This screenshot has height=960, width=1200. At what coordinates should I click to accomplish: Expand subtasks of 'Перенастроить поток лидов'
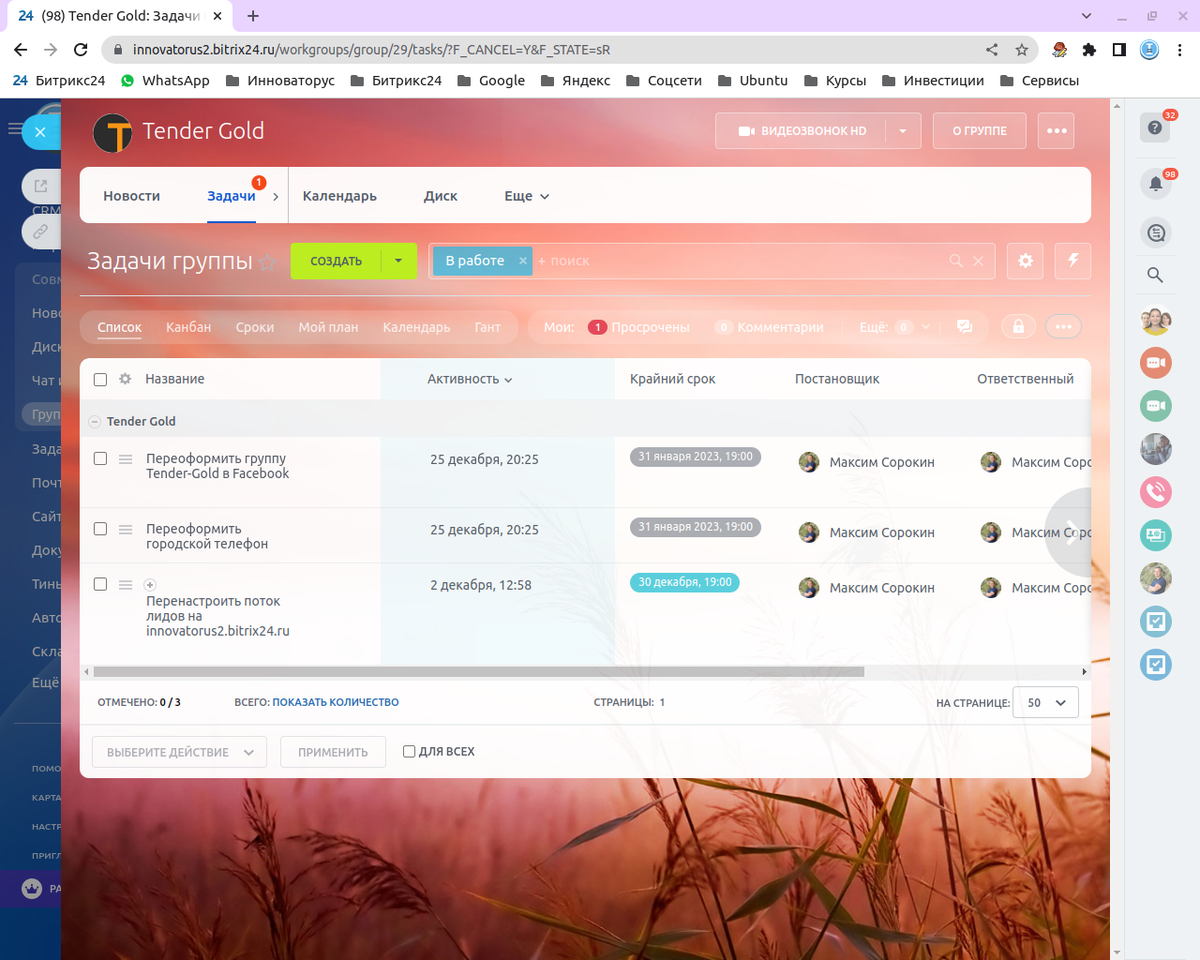point(151,584)
